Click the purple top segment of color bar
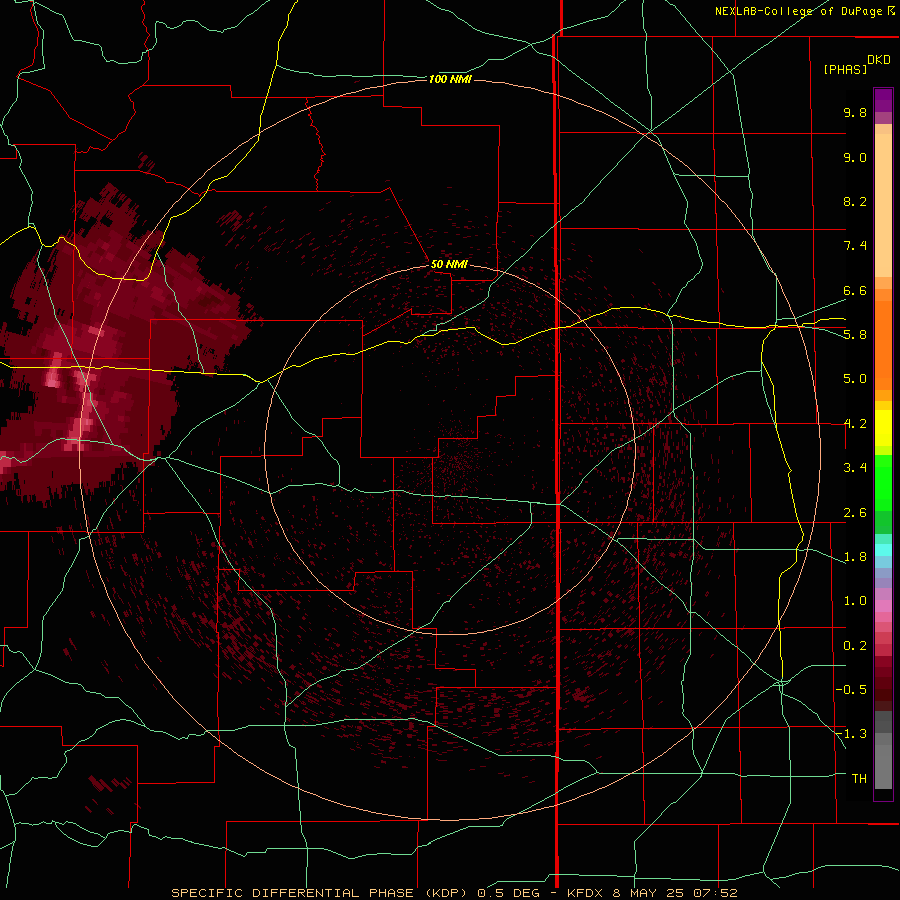The width and height of the screenshot is (900, 900). (x=883, y=101)
